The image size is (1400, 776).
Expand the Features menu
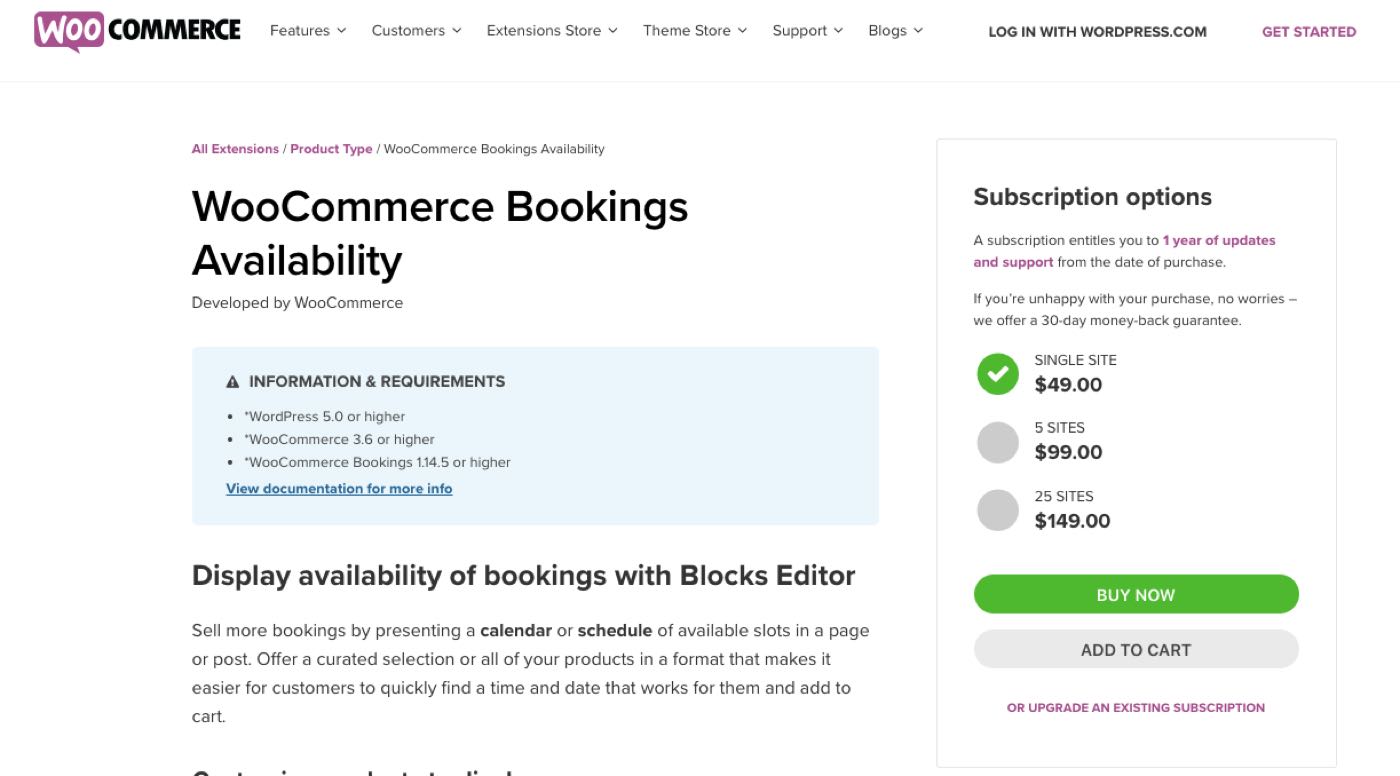point(308,31)
